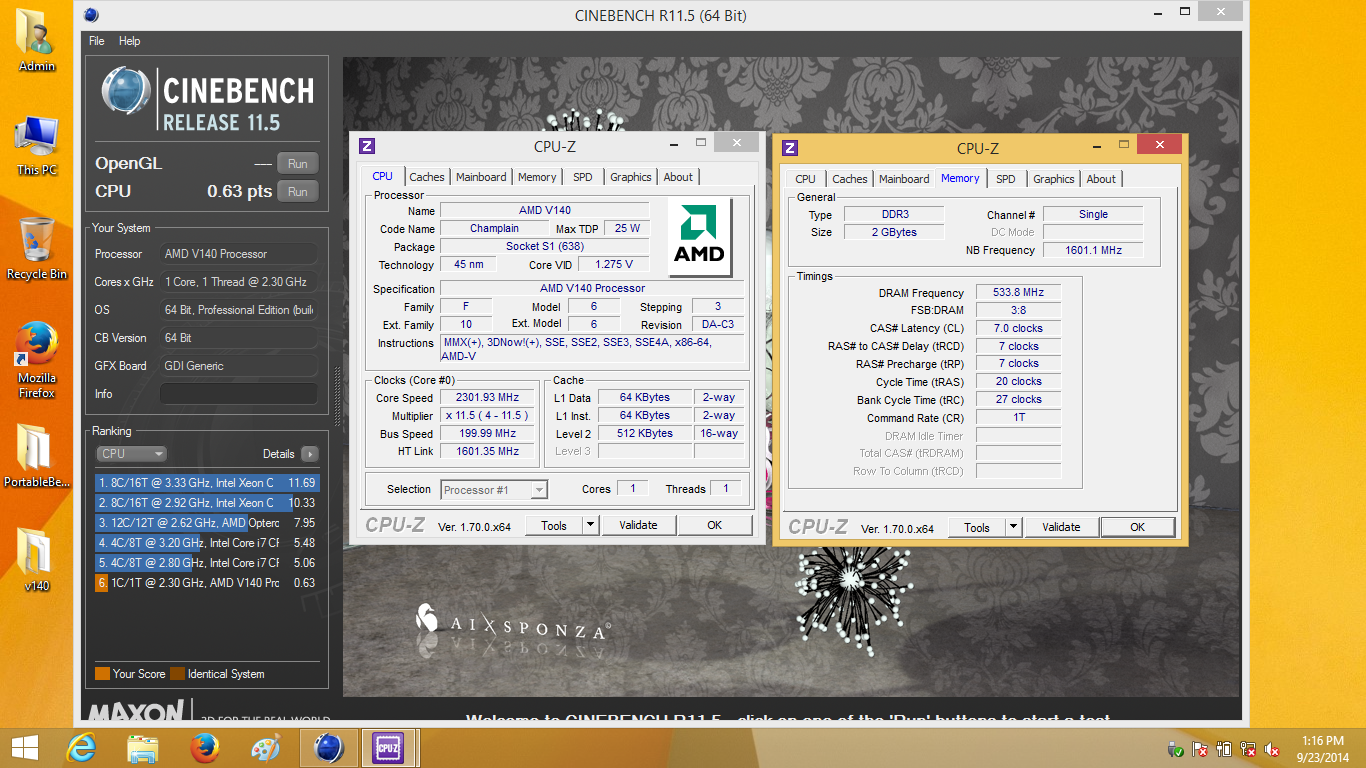Open About tab in the left CPU-Z window
Viewport: 1366px width, 768px height.
coord(678,177)
